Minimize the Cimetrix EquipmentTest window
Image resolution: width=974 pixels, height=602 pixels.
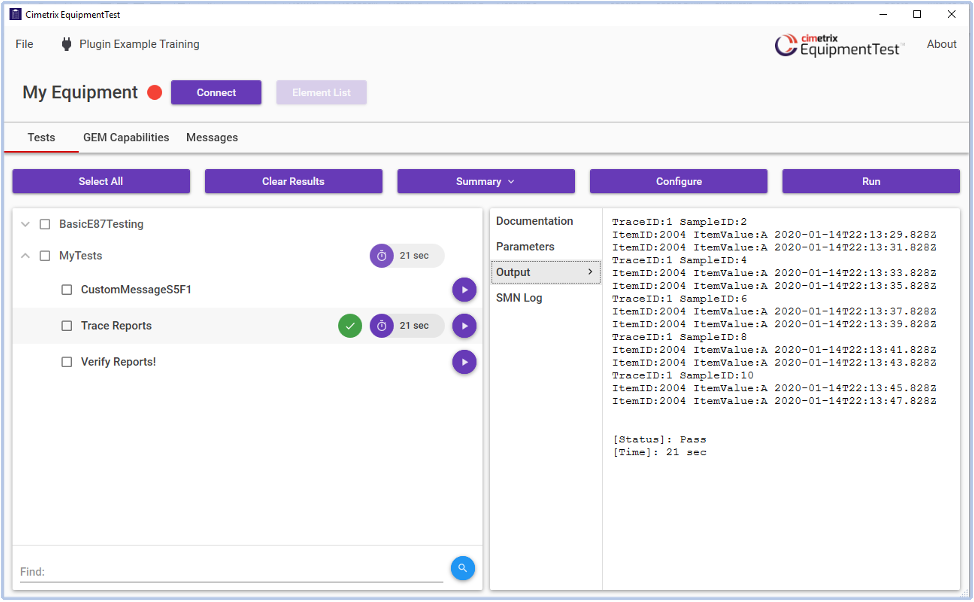pyautogui.click(x=883, y=14)
